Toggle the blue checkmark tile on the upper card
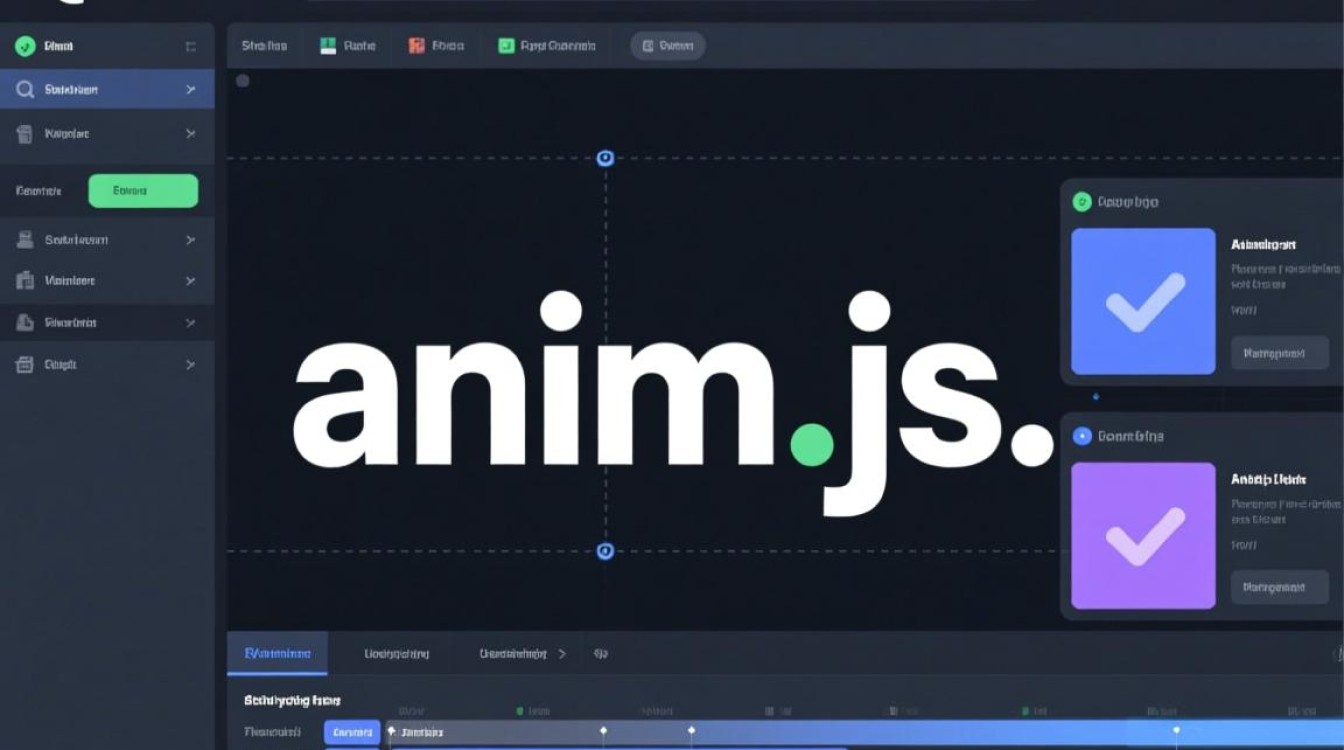The width and height of the screenshot is (1344, 750). tap(1142, 302)
